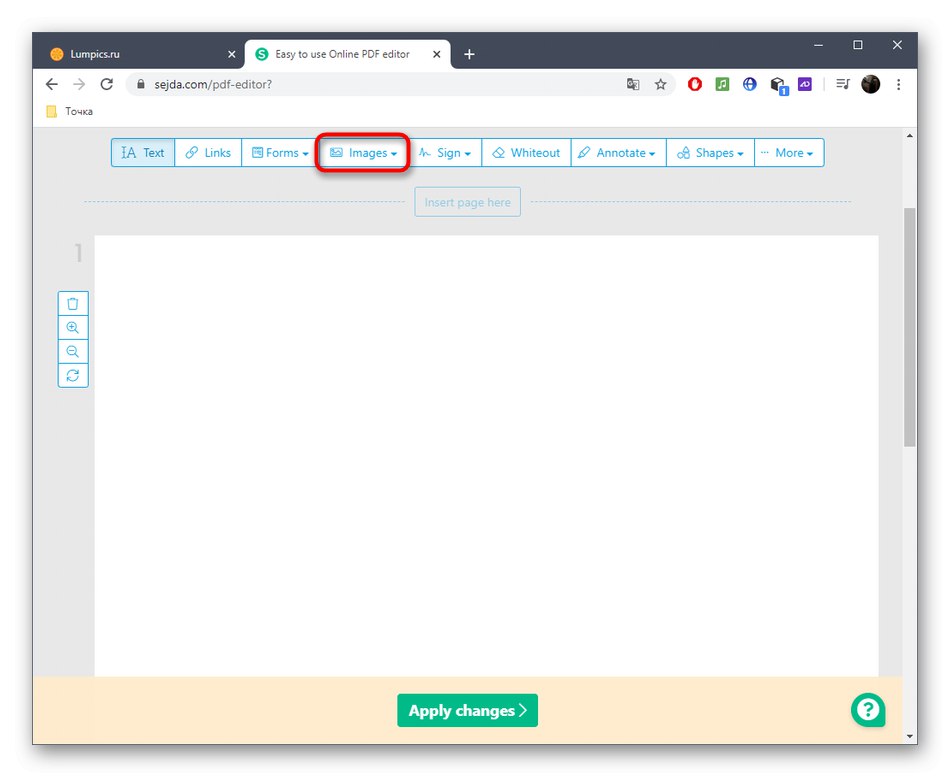Bookmark the page via star icon
The height and width of the screenshot is (777, 950).
pos(661,84)
